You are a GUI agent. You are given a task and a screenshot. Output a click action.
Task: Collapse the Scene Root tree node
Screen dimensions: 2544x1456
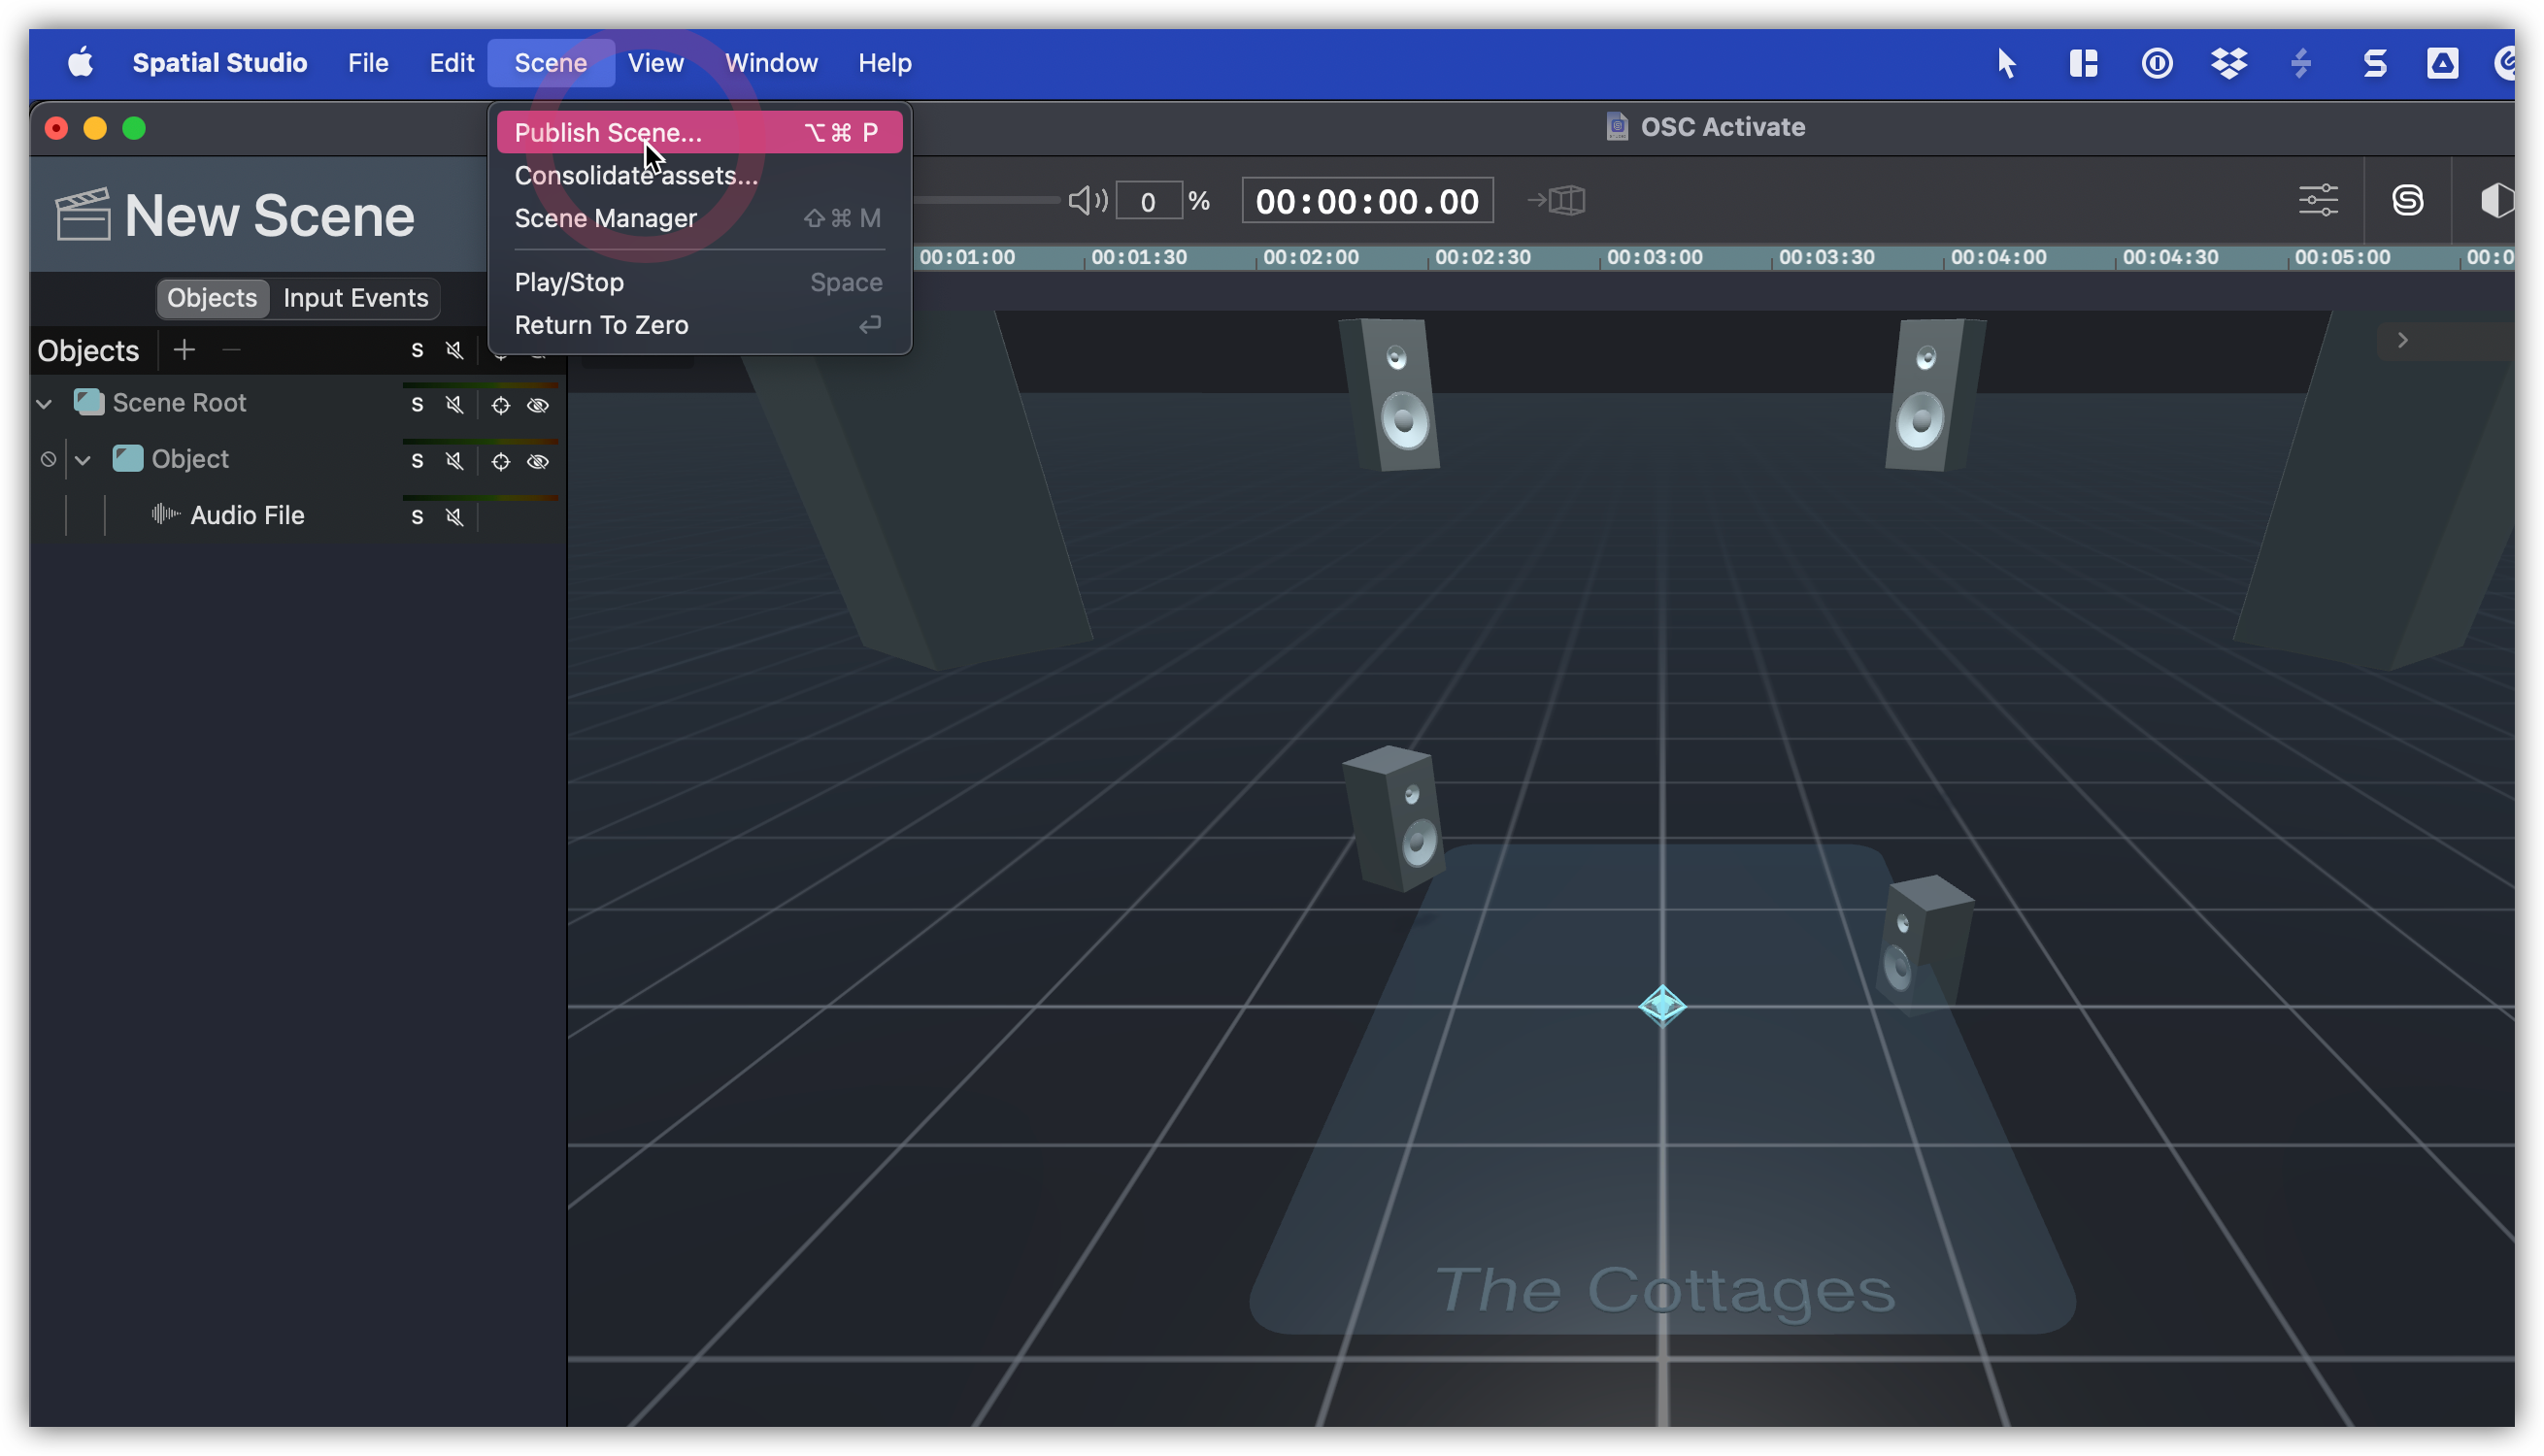click(x=44, y=404)
